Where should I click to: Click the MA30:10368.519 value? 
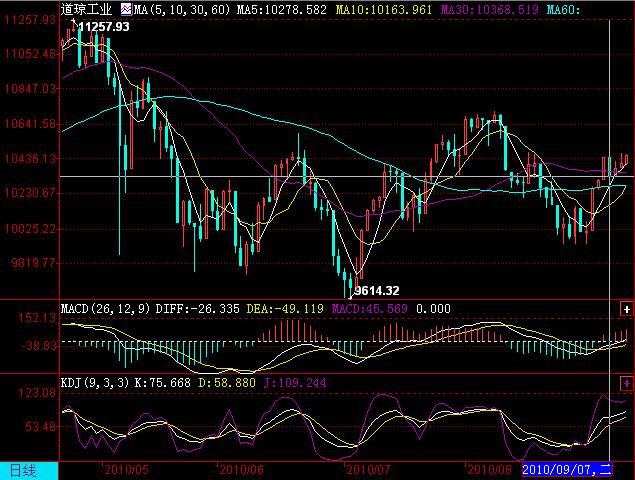click(489, 9)
